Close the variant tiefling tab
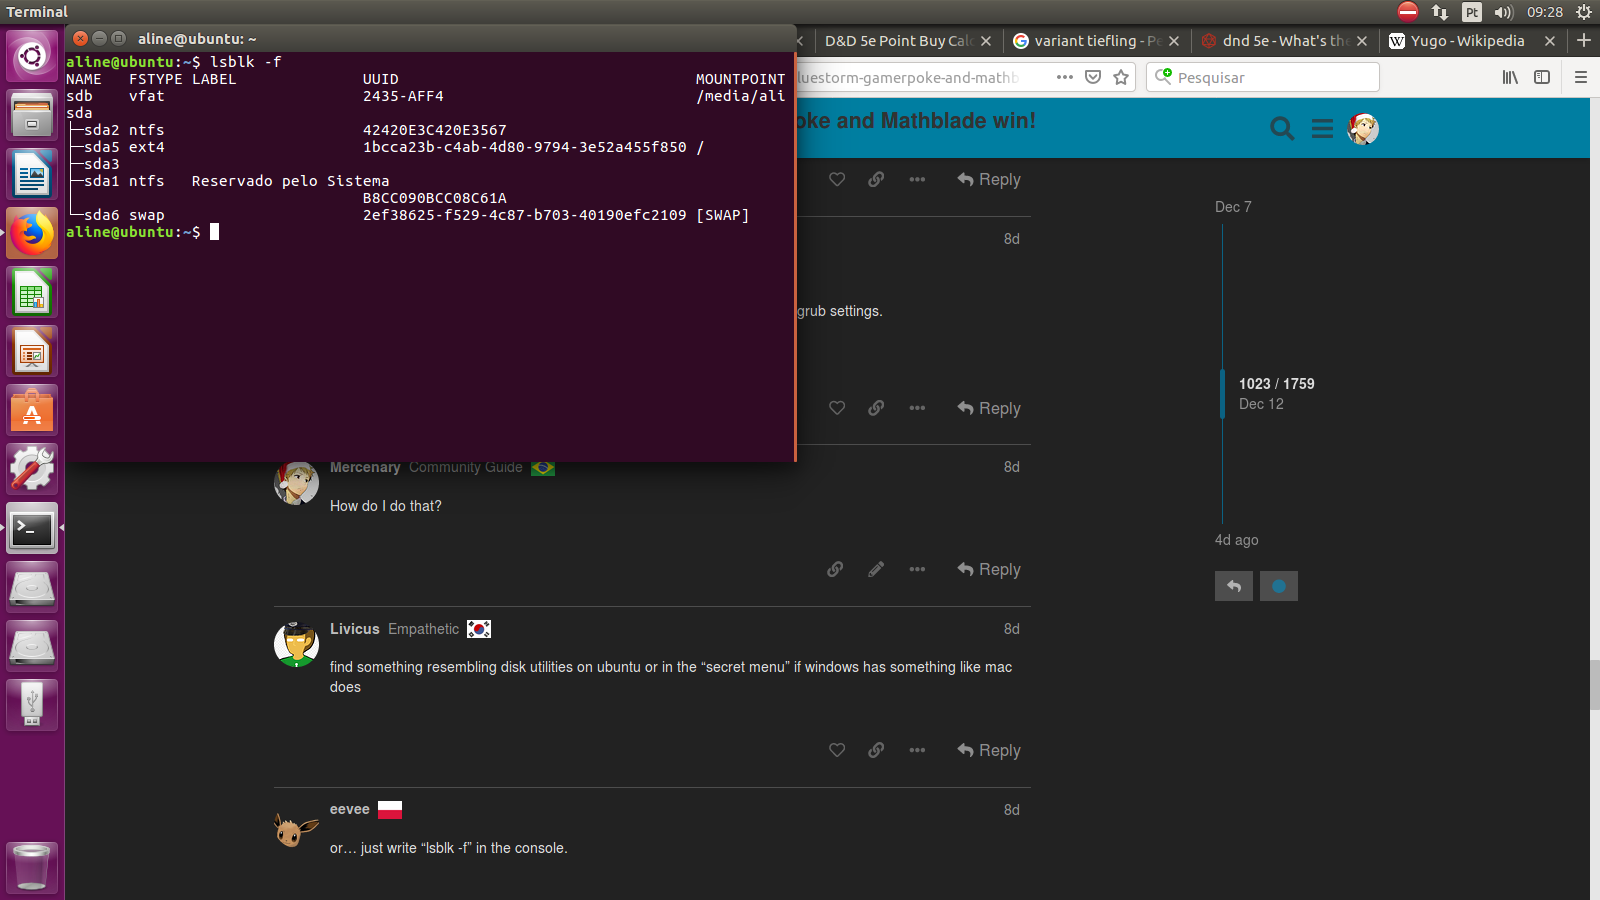1600x900 pixels. coord(1174,41)
